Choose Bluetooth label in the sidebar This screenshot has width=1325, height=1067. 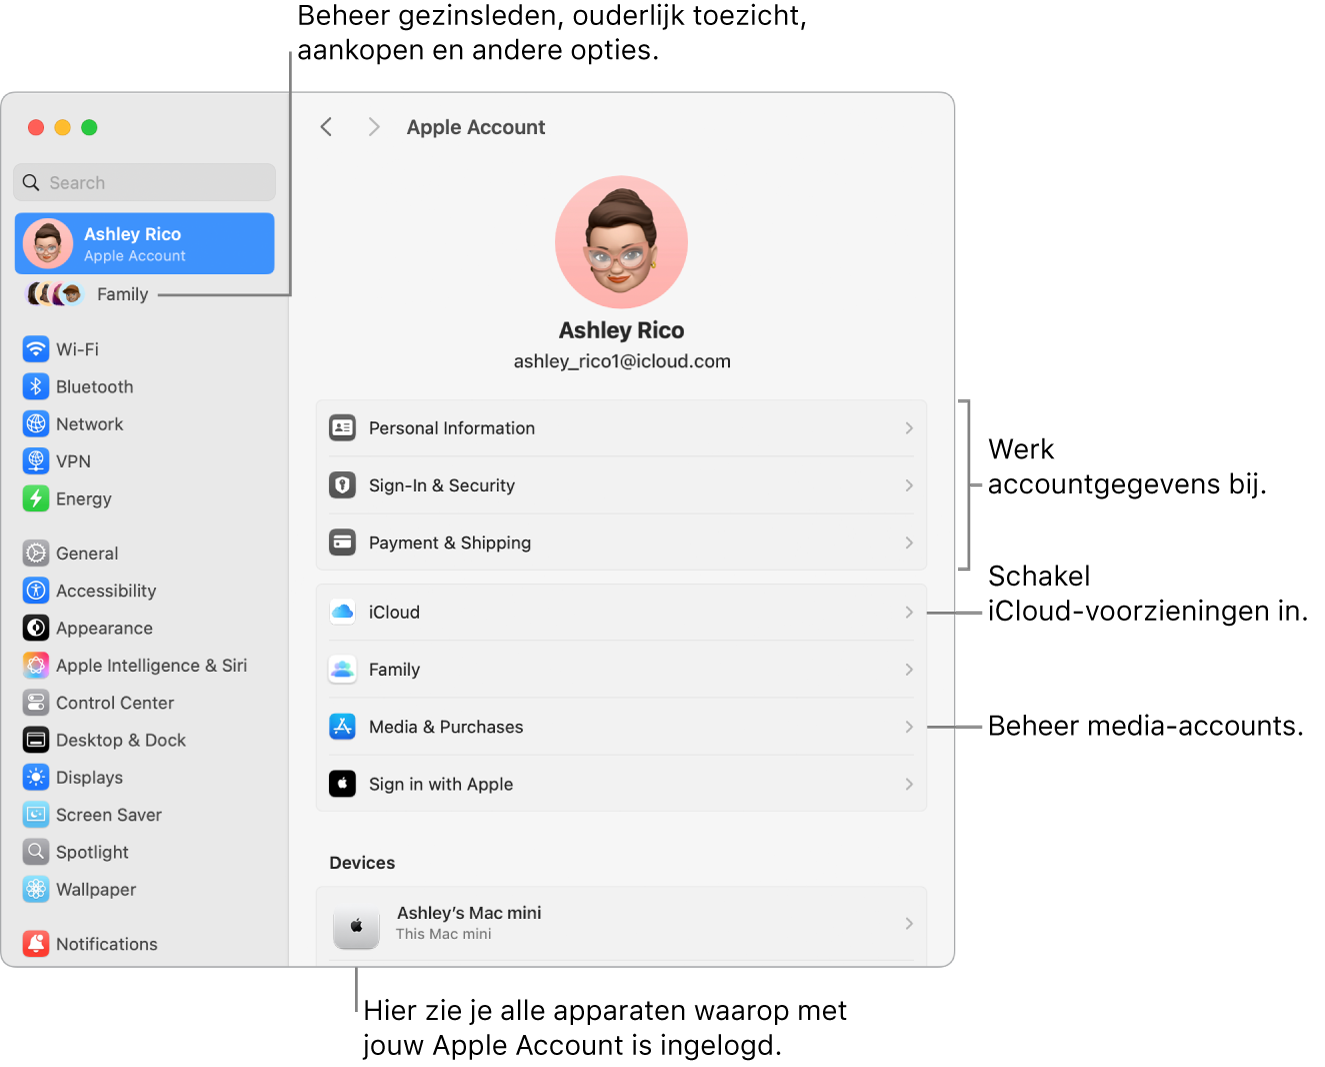[x=94, y=387]
